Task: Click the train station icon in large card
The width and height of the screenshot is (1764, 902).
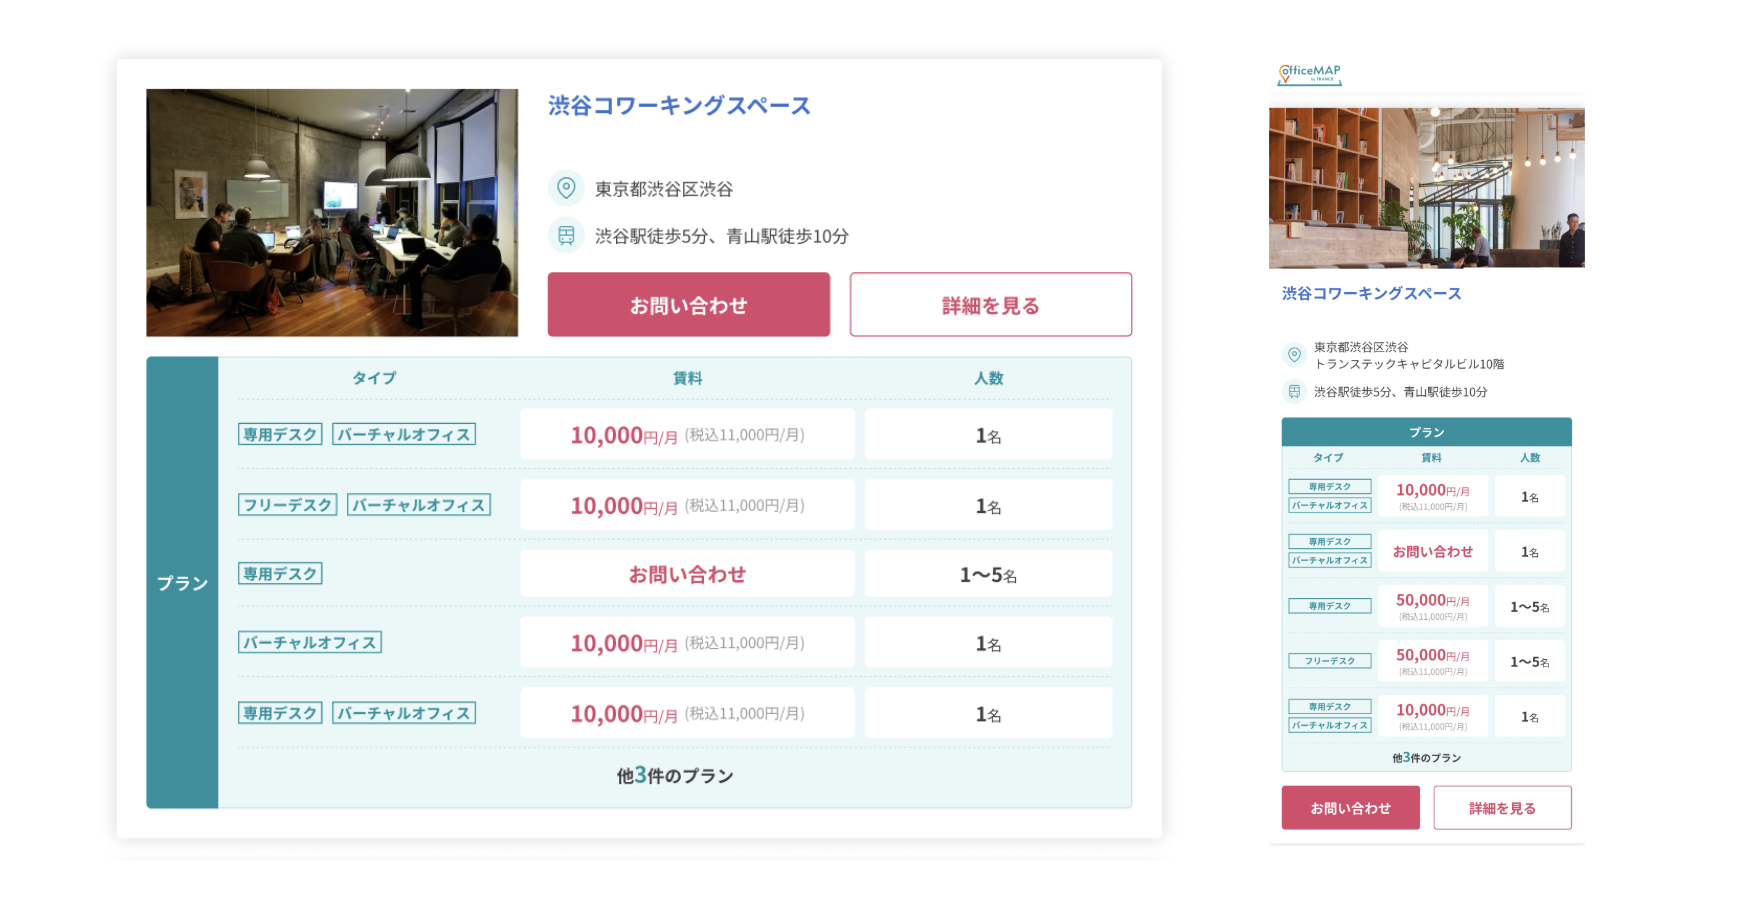Action: (x=566, y=236)
